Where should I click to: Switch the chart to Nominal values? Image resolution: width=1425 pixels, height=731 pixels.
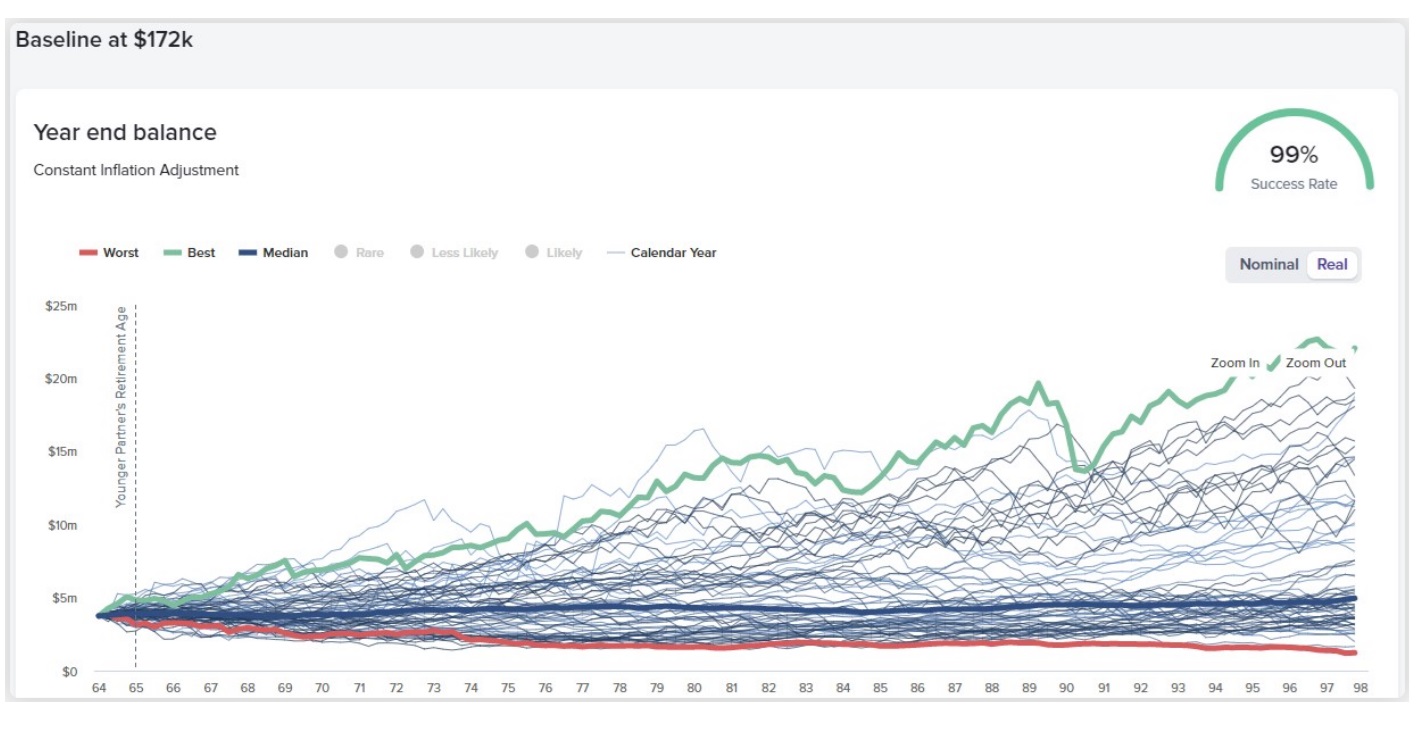click(x=1268, y=265)
